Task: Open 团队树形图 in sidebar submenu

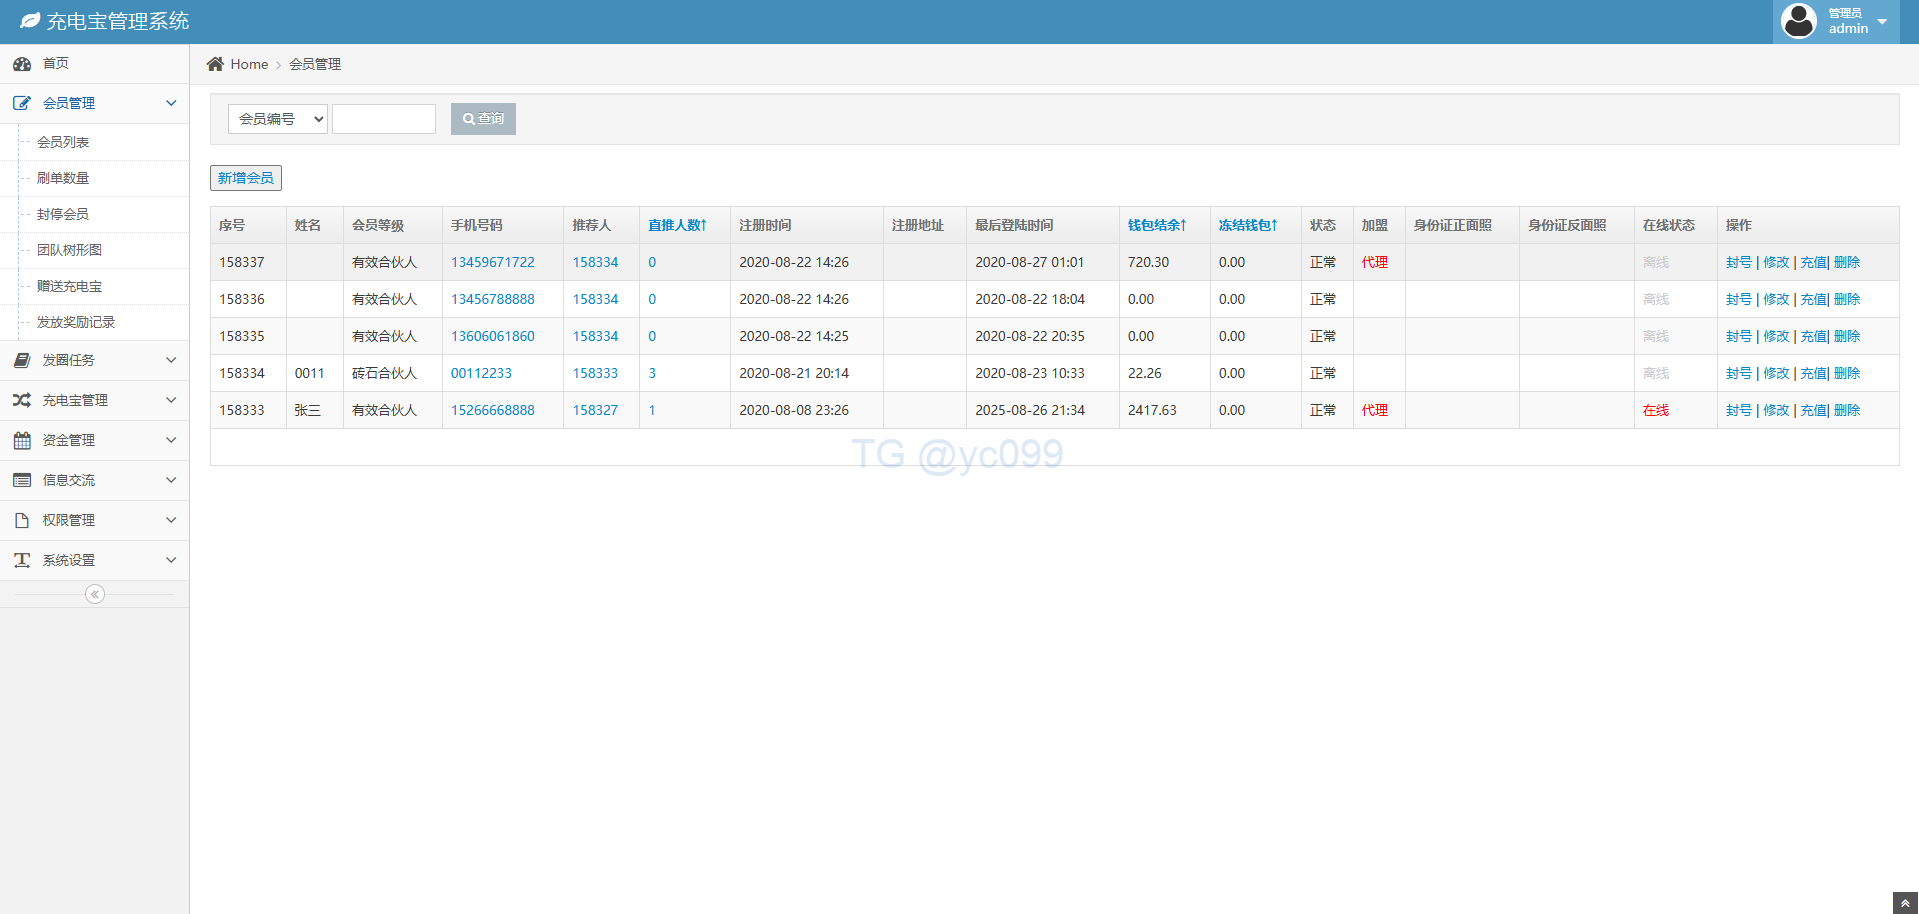Action: click(x=69, y=250)
